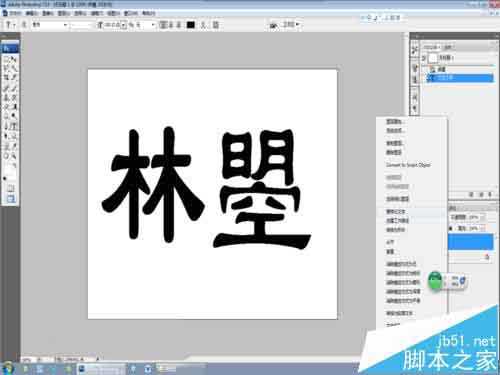The height and width of the screenshot is (375, 500).
Task: Choose Create Work Path (创建工作路径)
Action: tap(397, 221)
